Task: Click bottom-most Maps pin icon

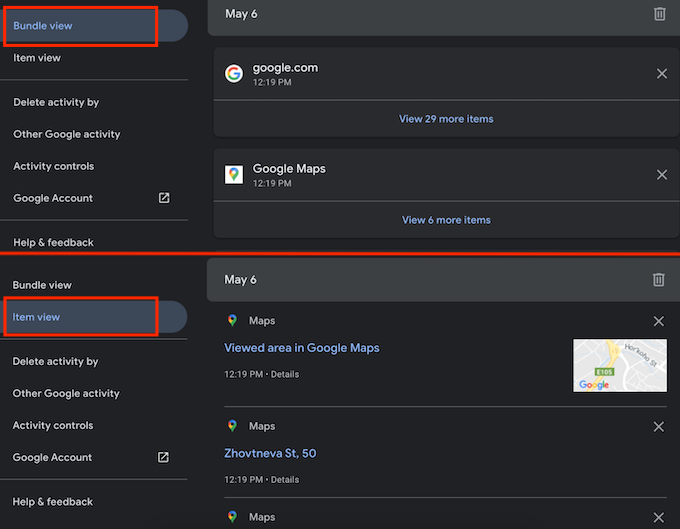Action: click(x=232, y=517)
